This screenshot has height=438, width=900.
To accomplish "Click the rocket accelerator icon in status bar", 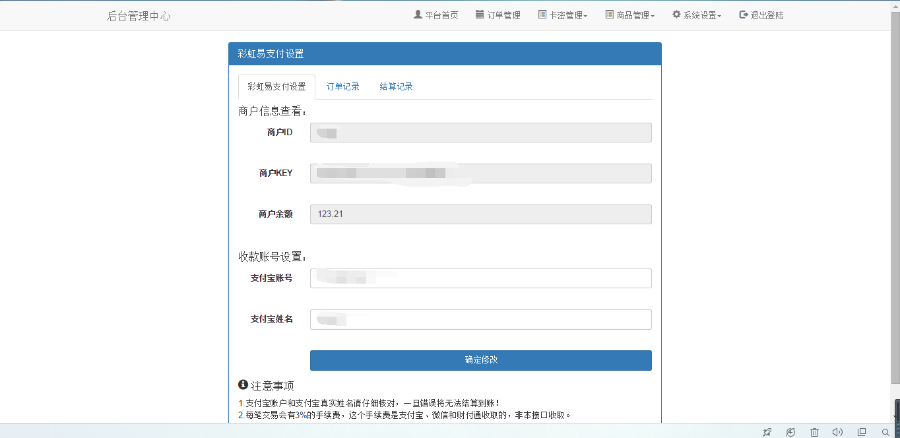I will [x=767, y=432].
